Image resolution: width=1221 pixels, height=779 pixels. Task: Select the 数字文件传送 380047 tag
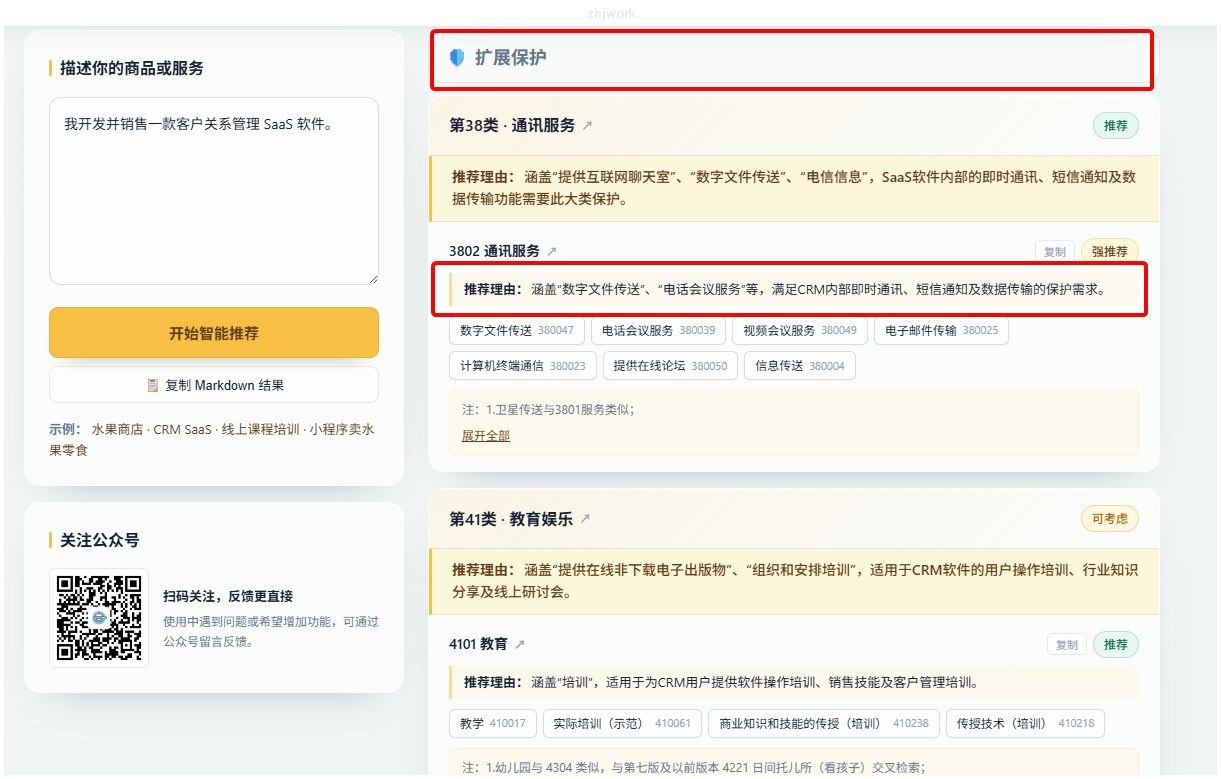tap(517, 330)
